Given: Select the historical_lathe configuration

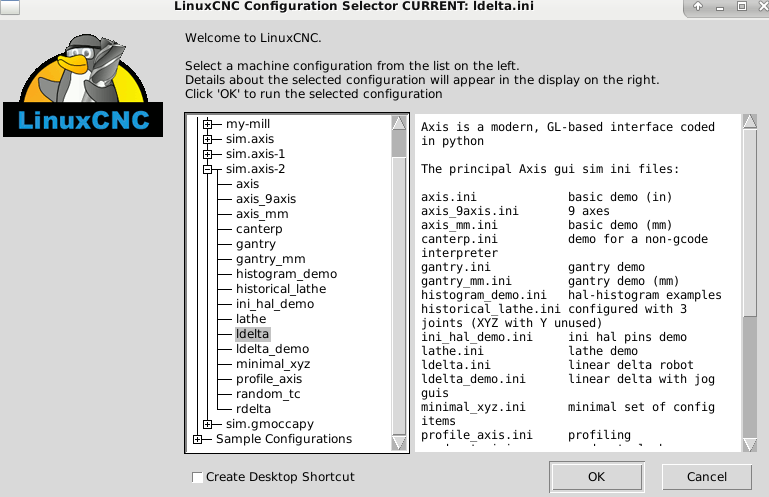Looking at the screenshot, I should [x=281, y=289].
